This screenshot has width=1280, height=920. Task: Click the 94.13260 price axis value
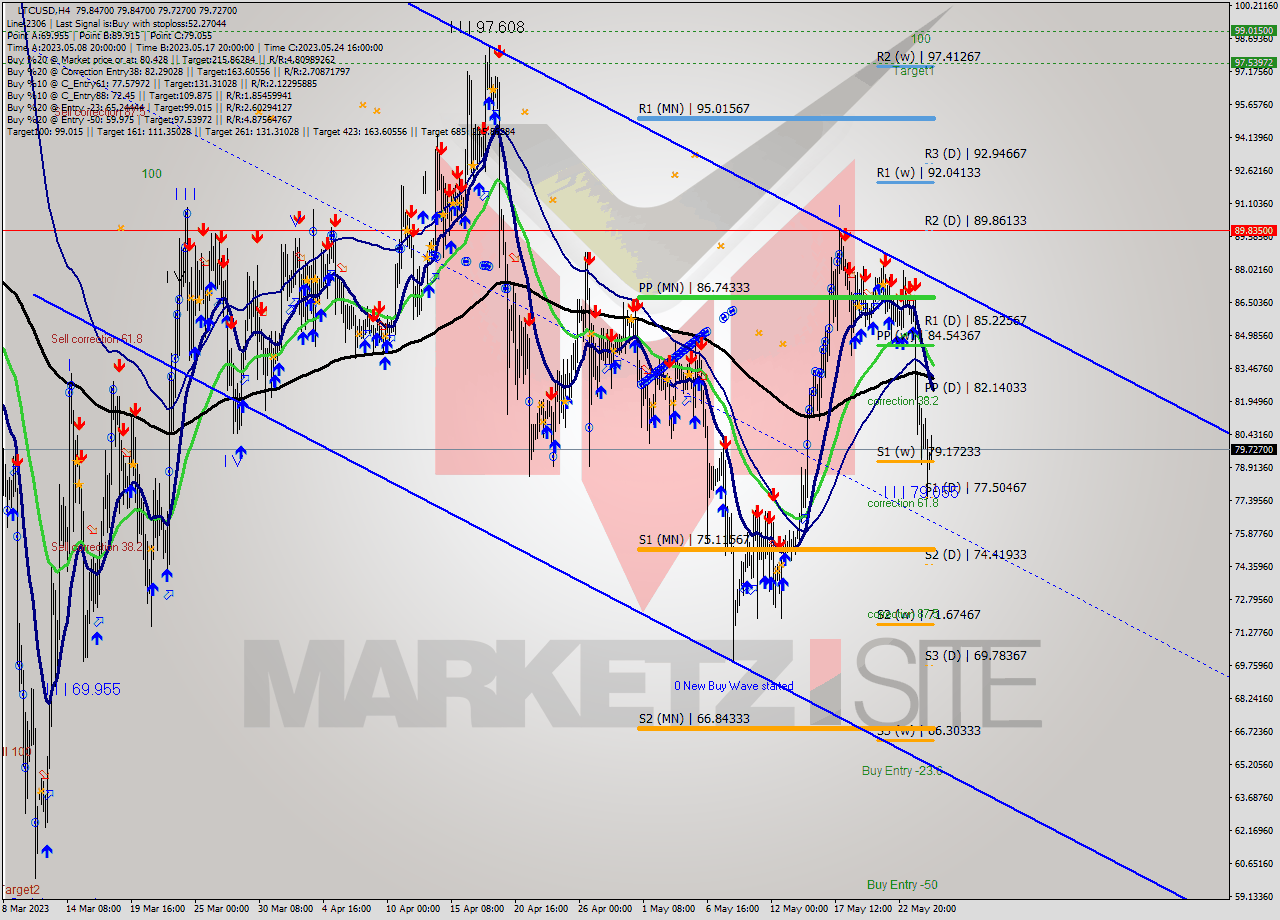point(1254,137)
